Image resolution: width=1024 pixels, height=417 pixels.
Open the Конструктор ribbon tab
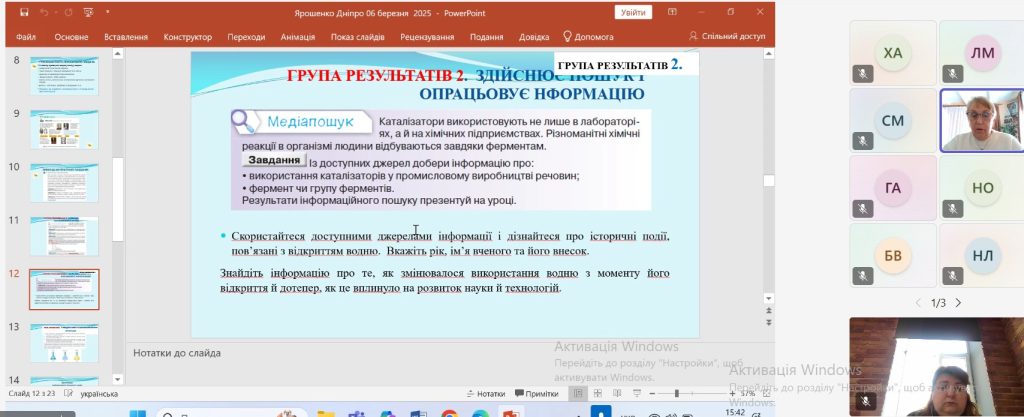[187, 37]
